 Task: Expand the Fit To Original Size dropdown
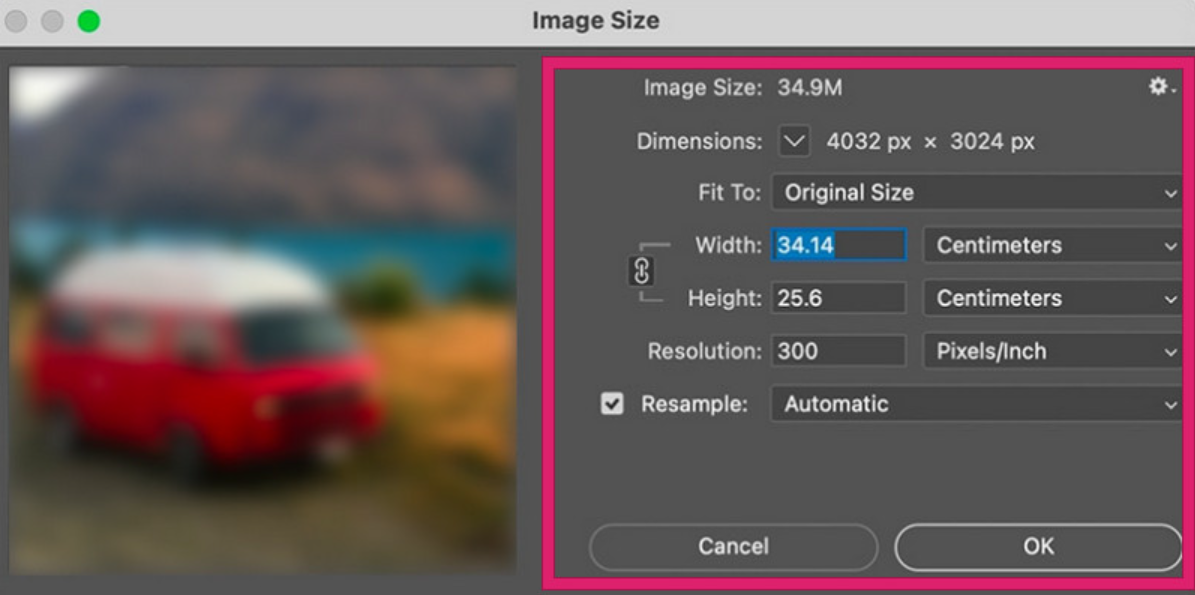976,193
